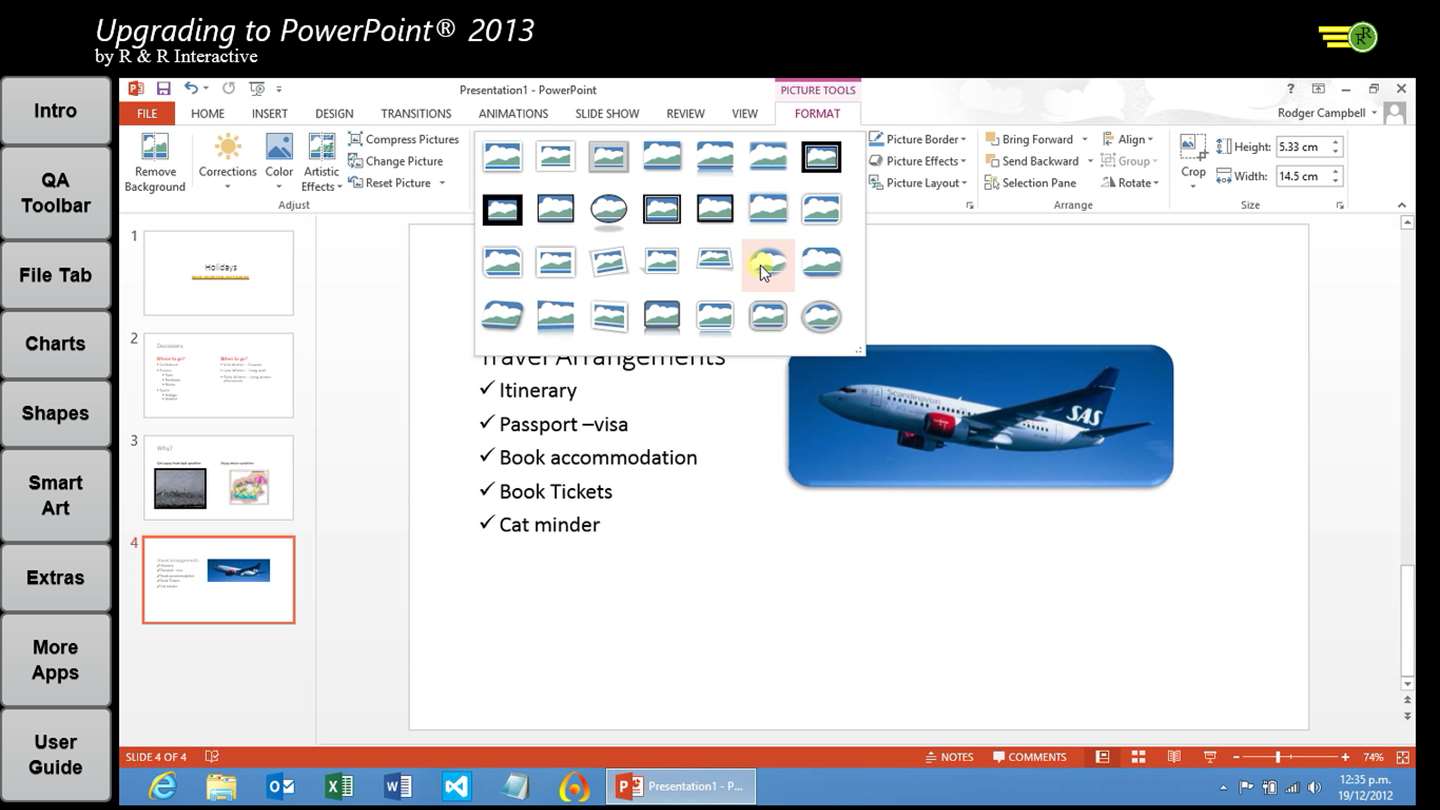Open the Picture Border dropdown

point(917,139)
